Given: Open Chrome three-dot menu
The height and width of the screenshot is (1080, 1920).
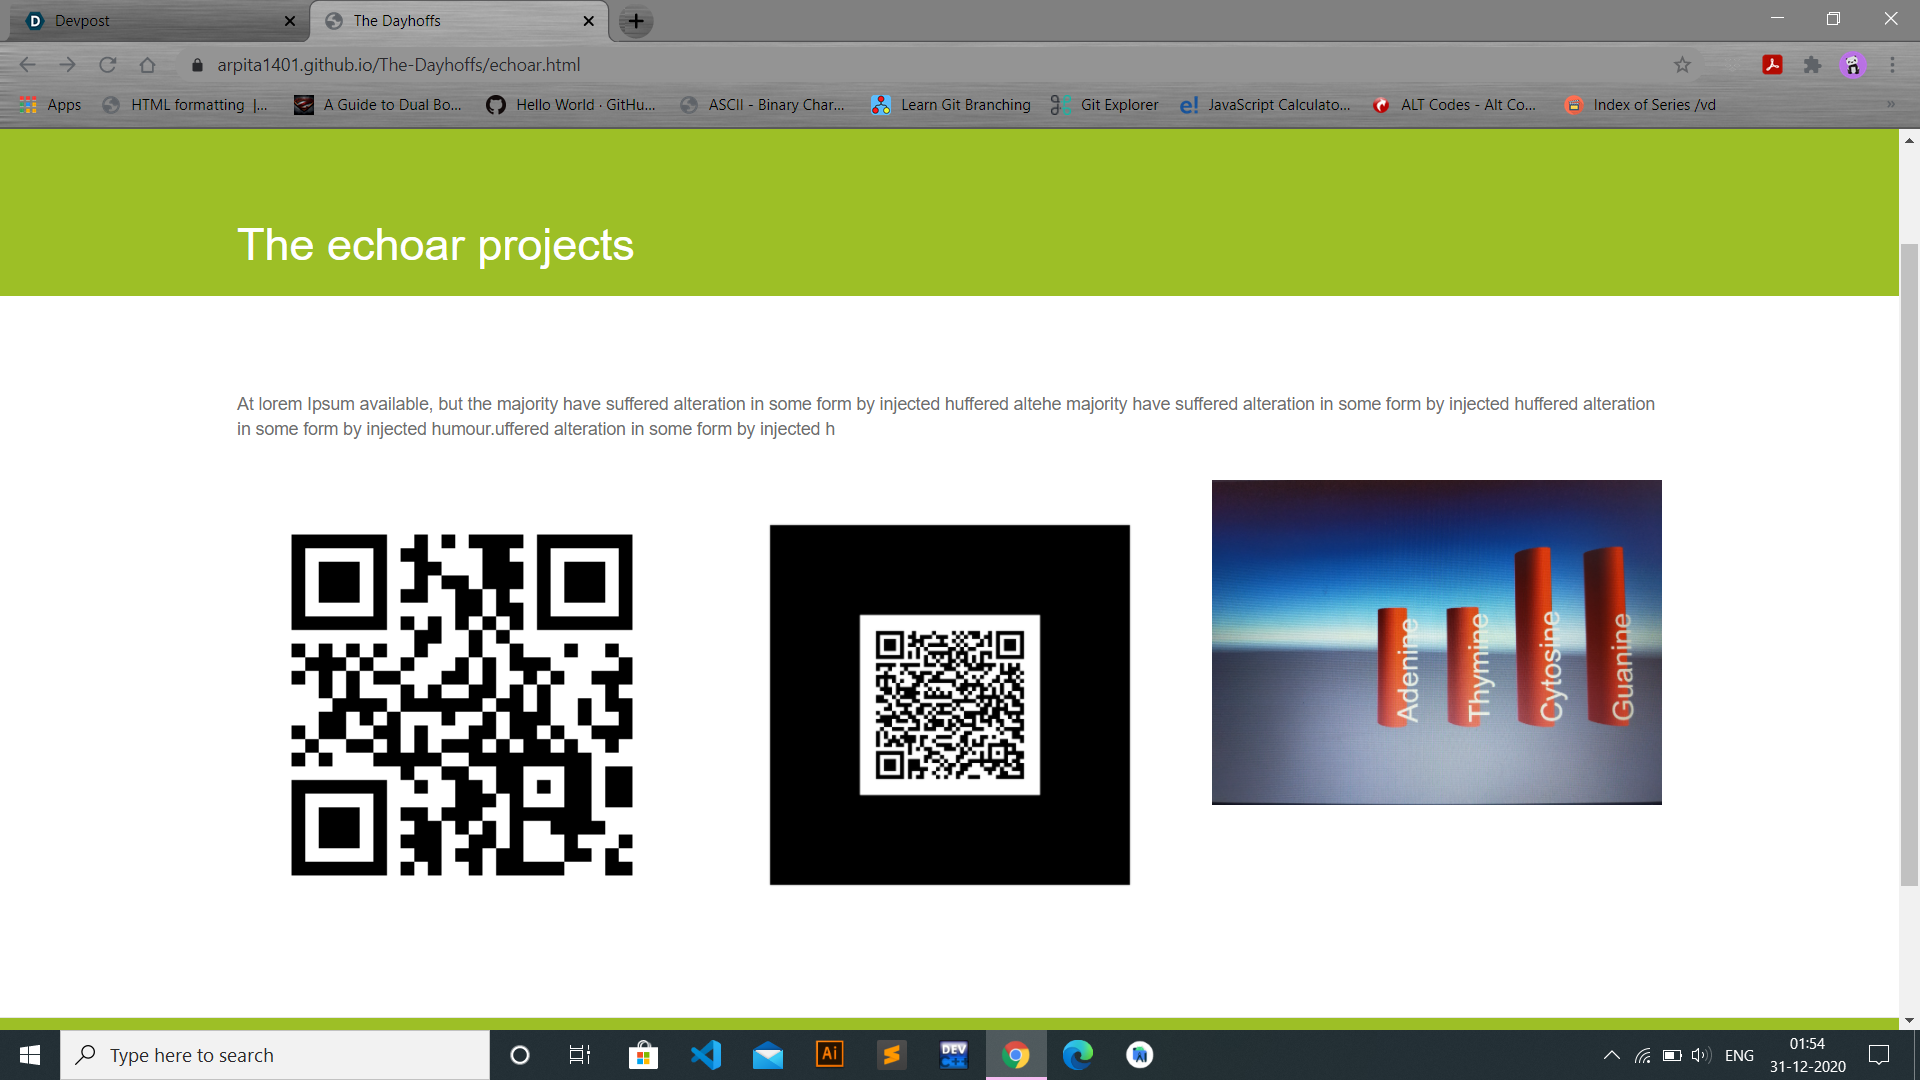Looking at the screenshot, I should tap(1892, 65).
